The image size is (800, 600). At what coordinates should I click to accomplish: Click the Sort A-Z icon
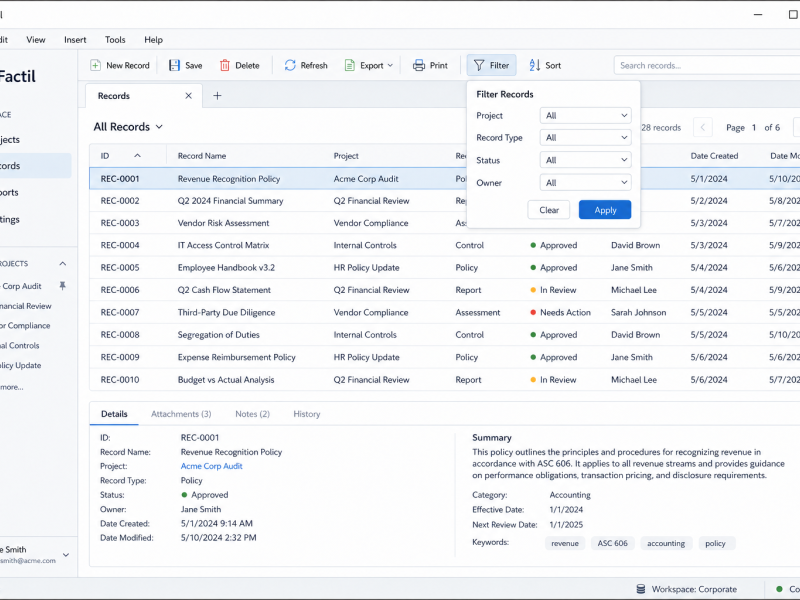tap(534, 65)
